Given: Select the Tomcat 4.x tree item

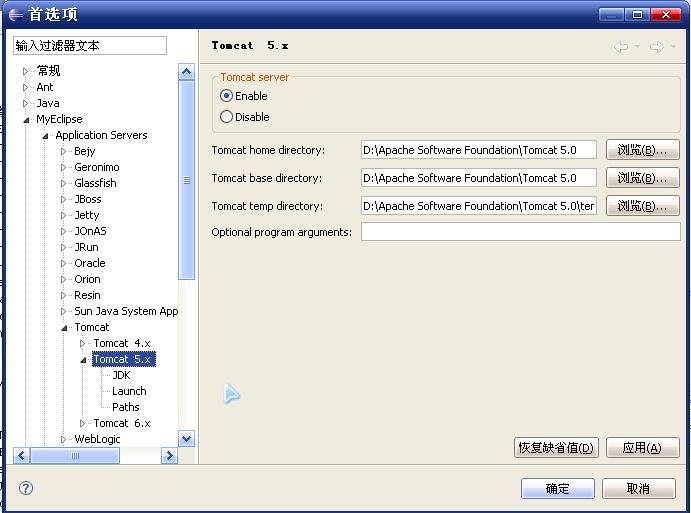Looking at the screenshot, I should pos(122,343).
